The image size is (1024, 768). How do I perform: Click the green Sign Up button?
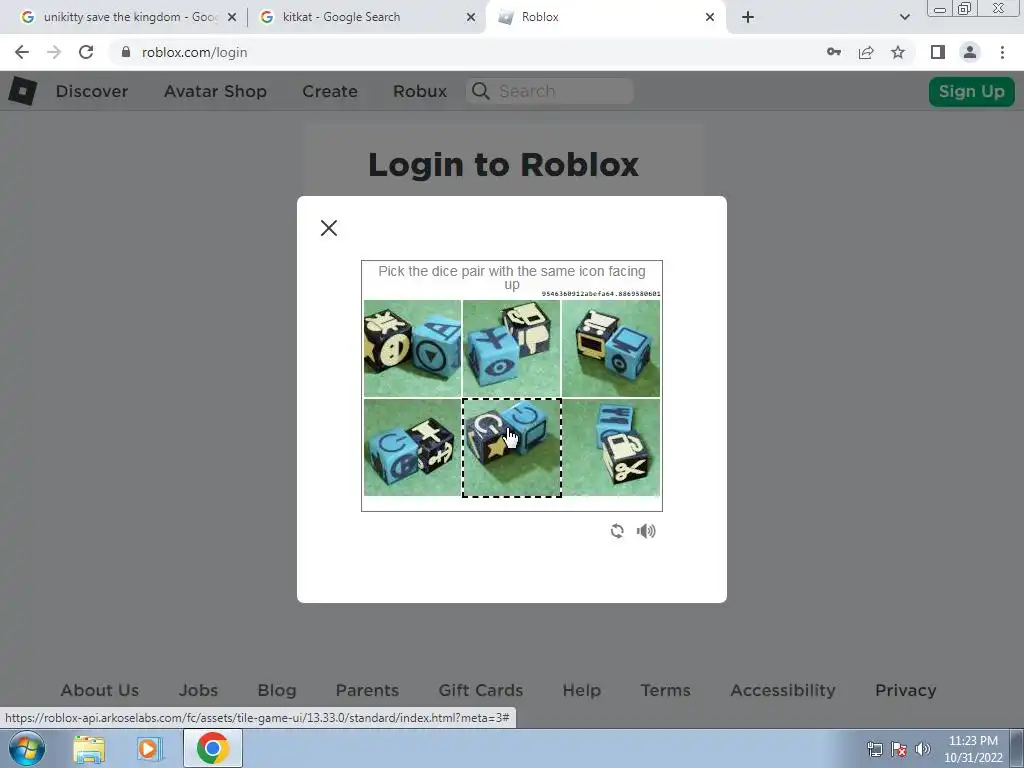[x=971, y=91]
